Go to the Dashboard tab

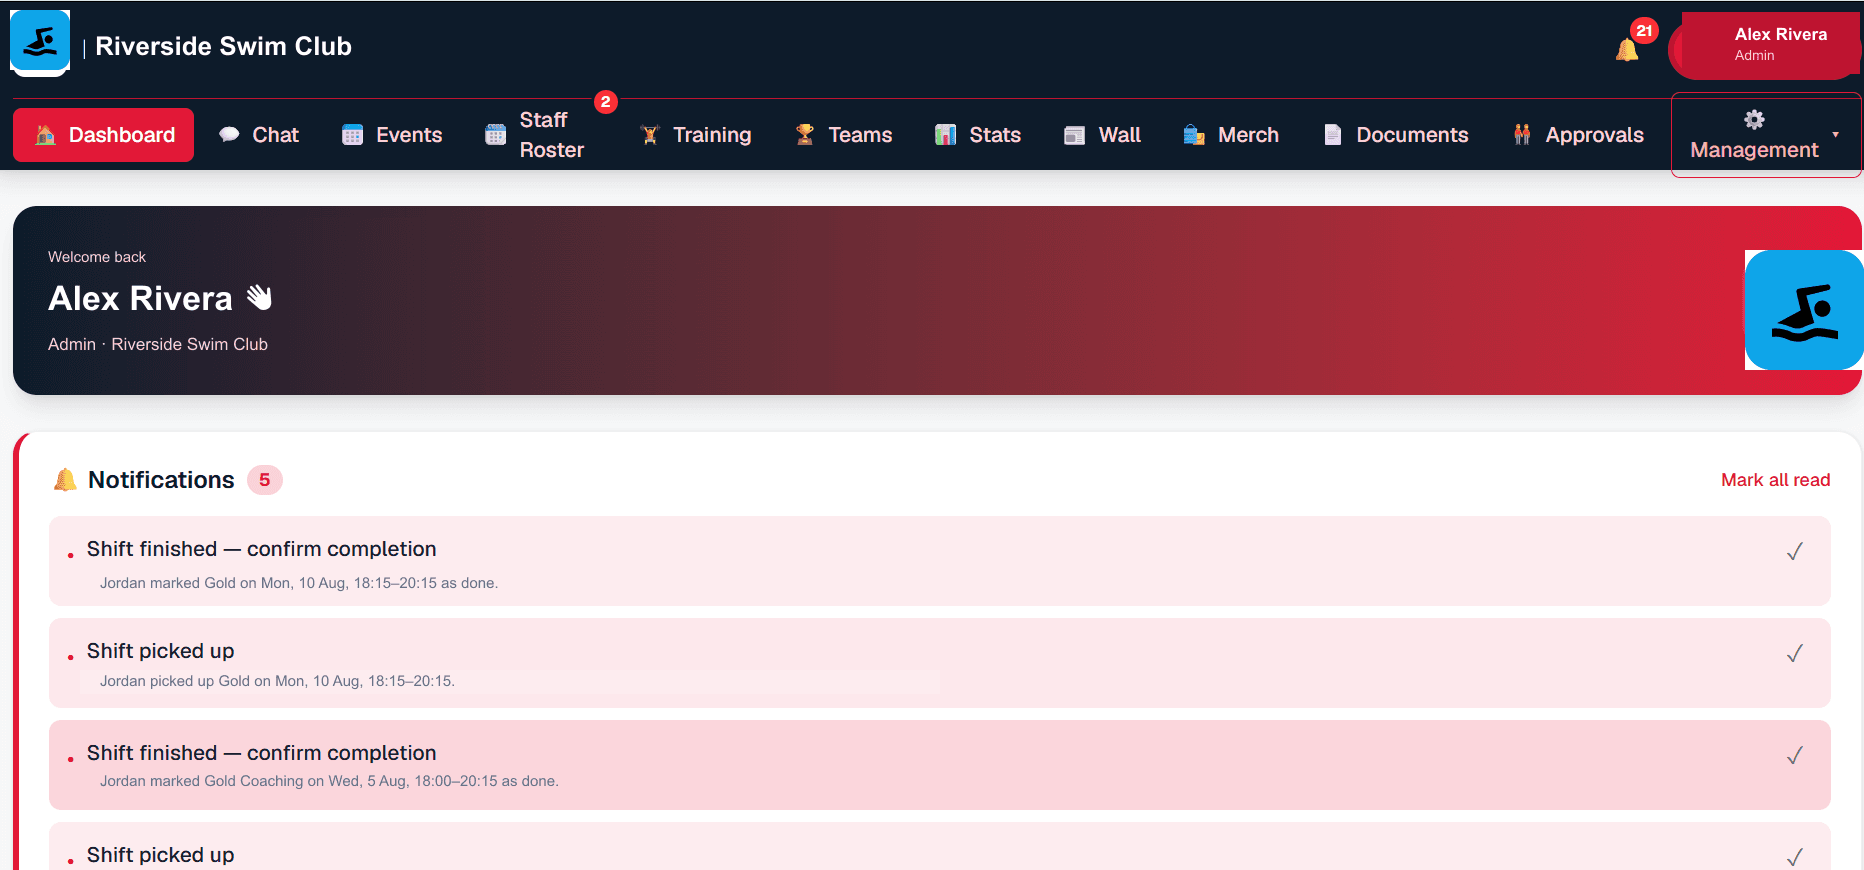[x=103, y=135]
